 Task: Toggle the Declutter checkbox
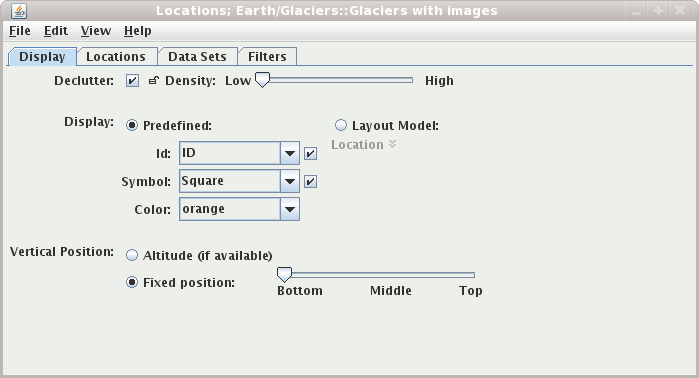132,81
